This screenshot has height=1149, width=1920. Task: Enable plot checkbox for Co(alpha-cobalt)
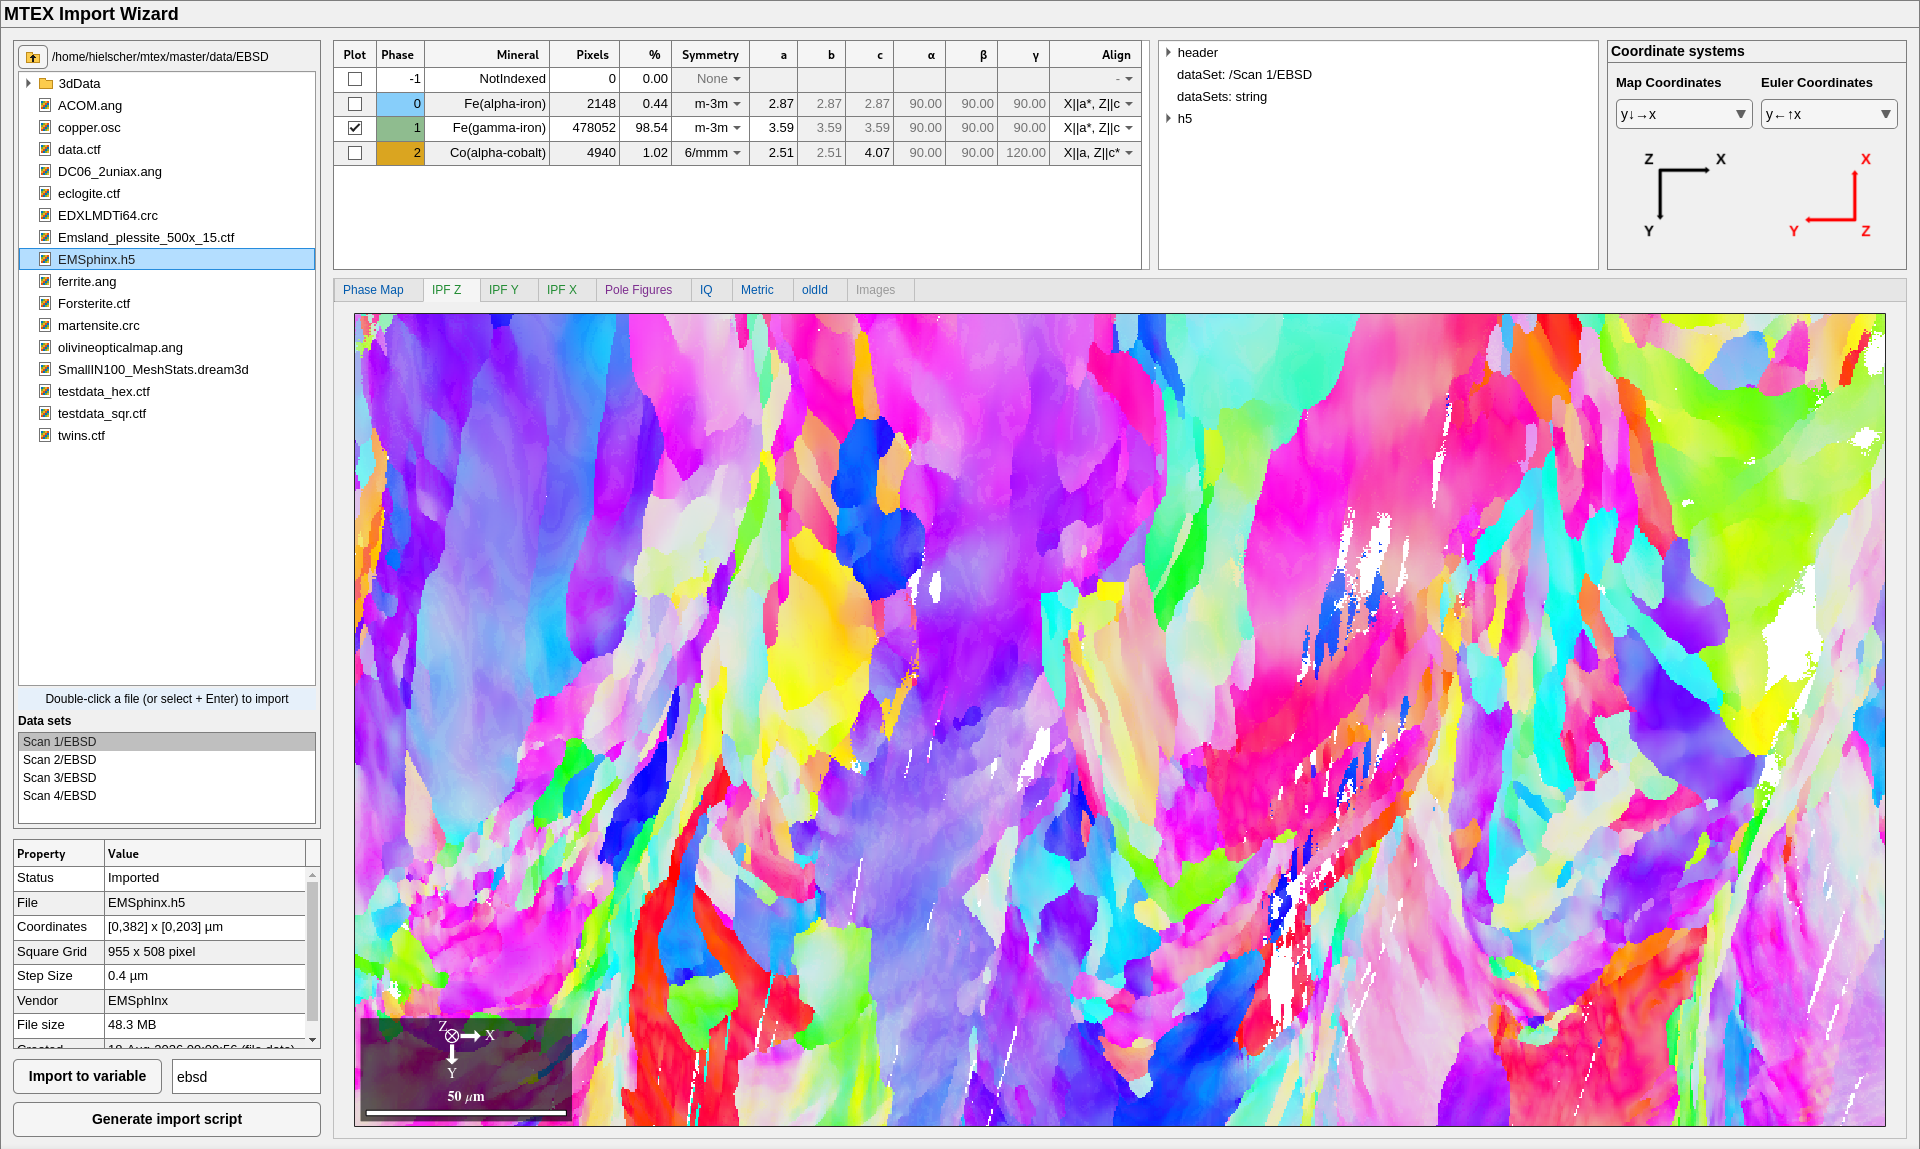(x=355, y=153)
